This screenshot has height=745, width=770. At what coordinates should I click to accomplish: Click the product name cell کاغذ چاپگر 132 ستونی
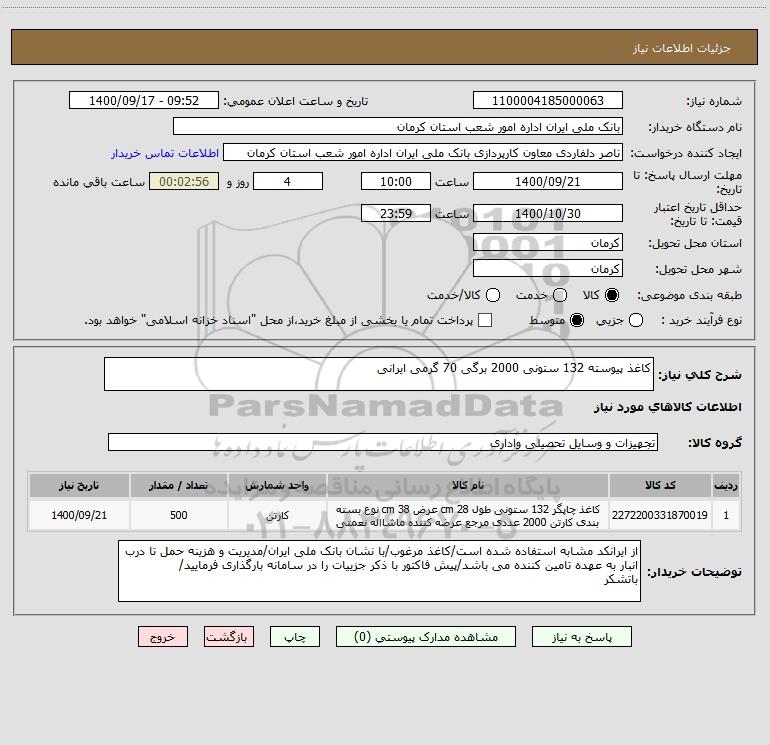468,515
